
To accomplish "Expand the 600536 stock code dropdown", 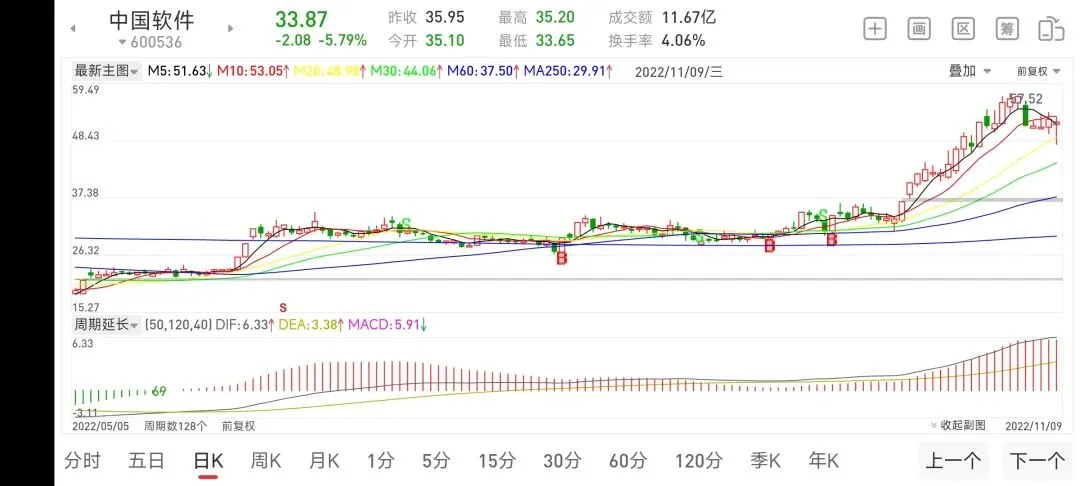I will [x=149, y=42].
